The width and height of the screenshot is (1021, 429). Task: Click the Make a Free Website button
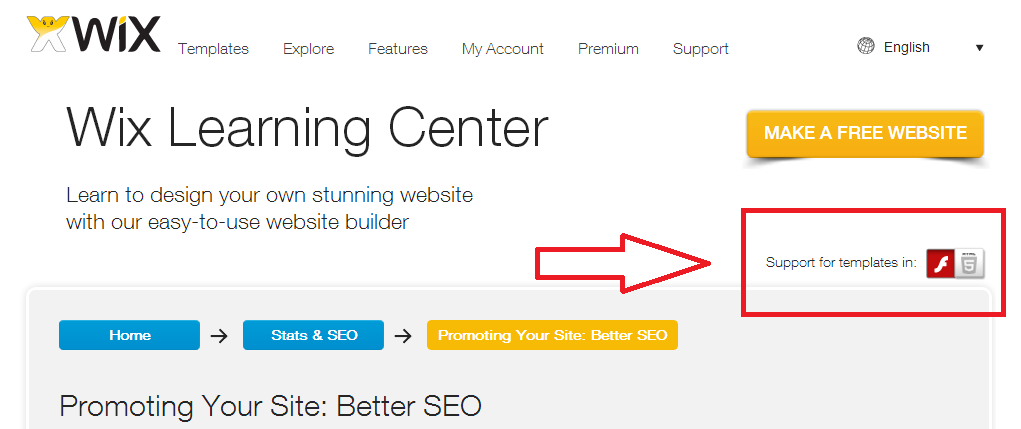tap(865, 133)
